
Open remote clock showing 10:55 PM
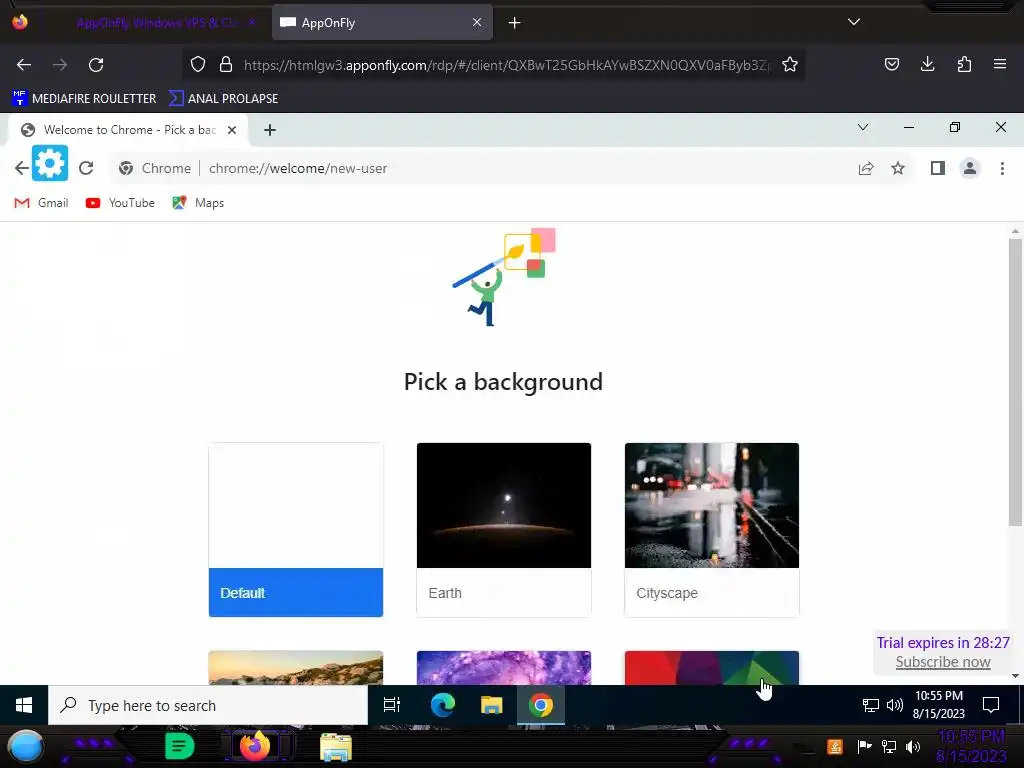[938, 705]
